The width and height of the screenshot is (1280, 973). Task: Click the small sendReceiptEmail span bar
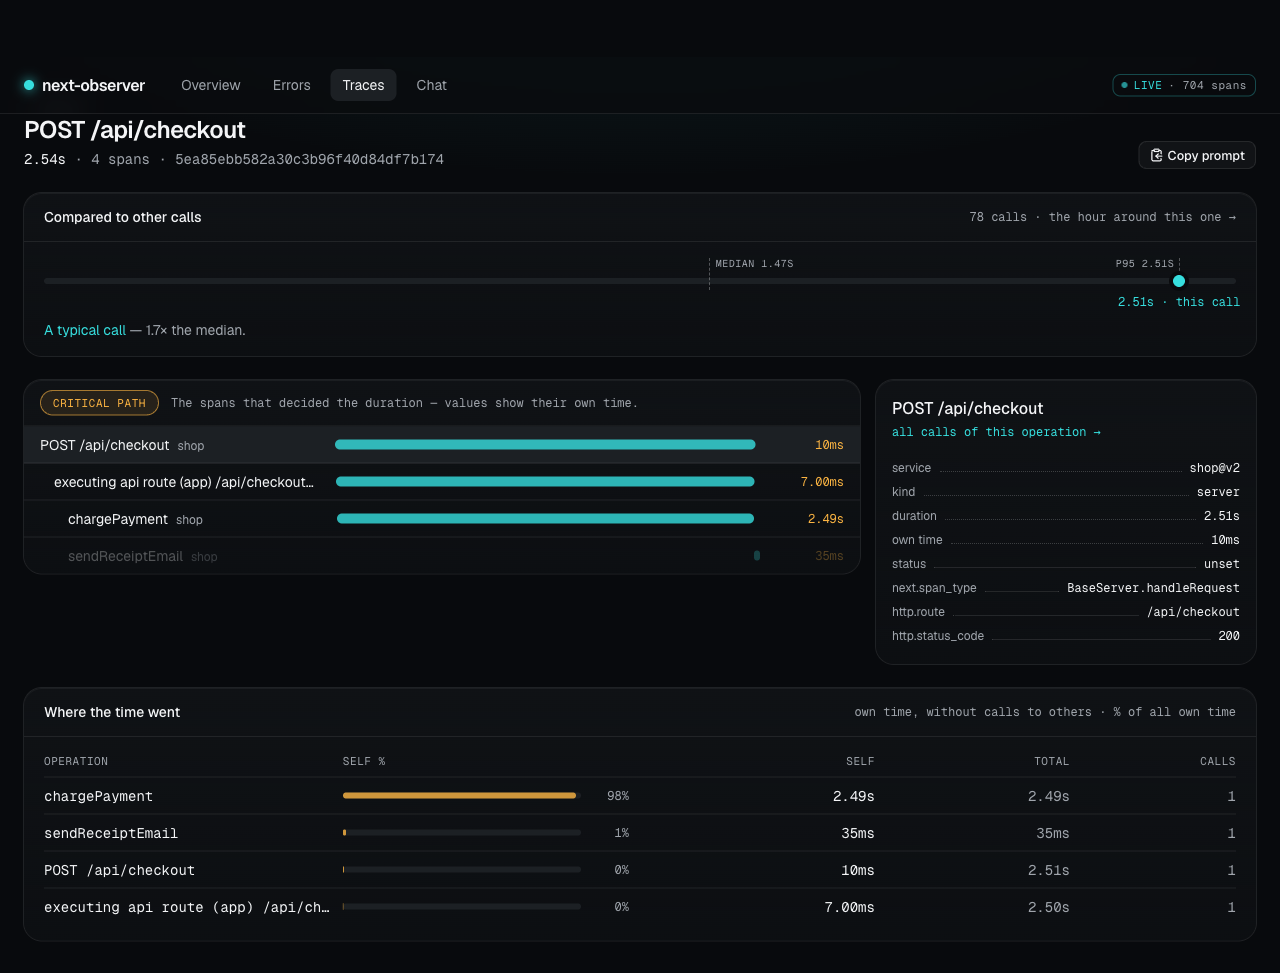(757, 555)
